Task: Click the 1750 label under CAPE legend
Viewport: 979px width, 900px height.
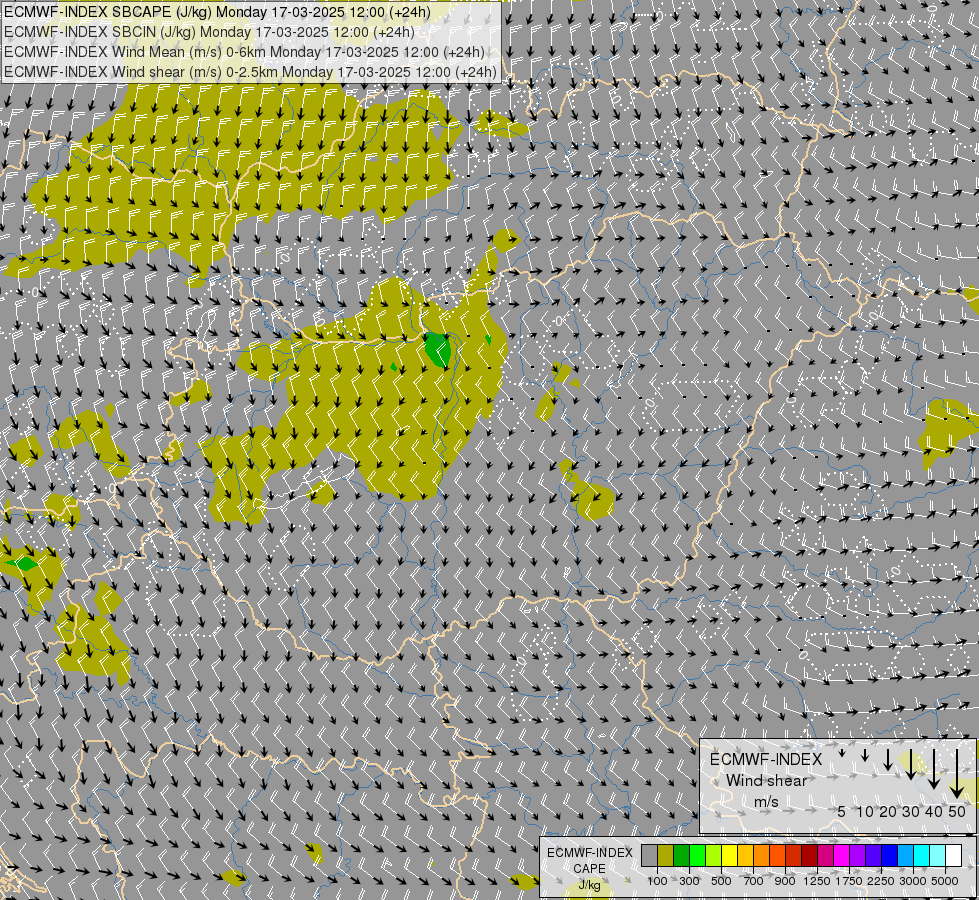Action: click(x=849, y=881)
